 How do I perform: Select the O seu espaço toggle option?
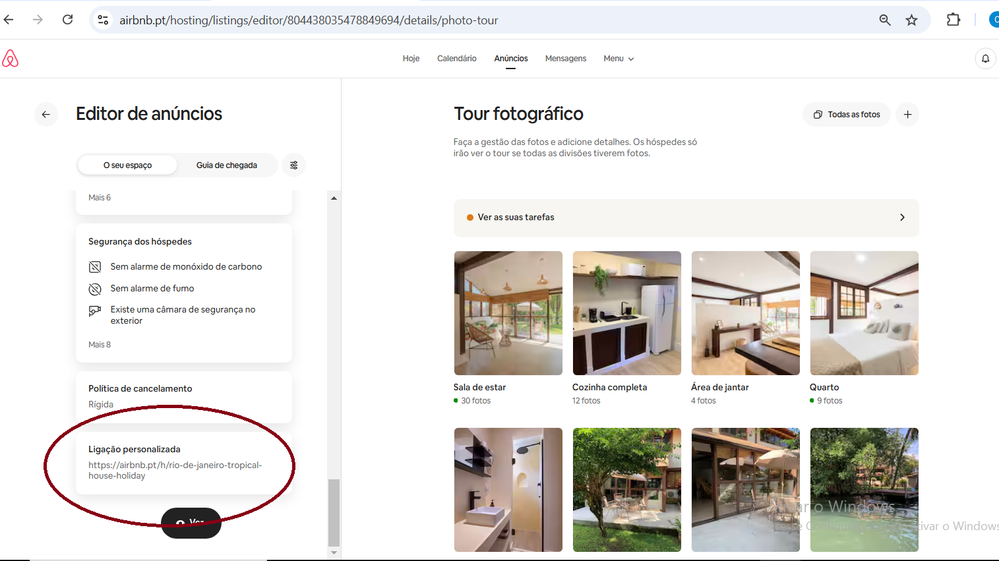click(128, 165)
